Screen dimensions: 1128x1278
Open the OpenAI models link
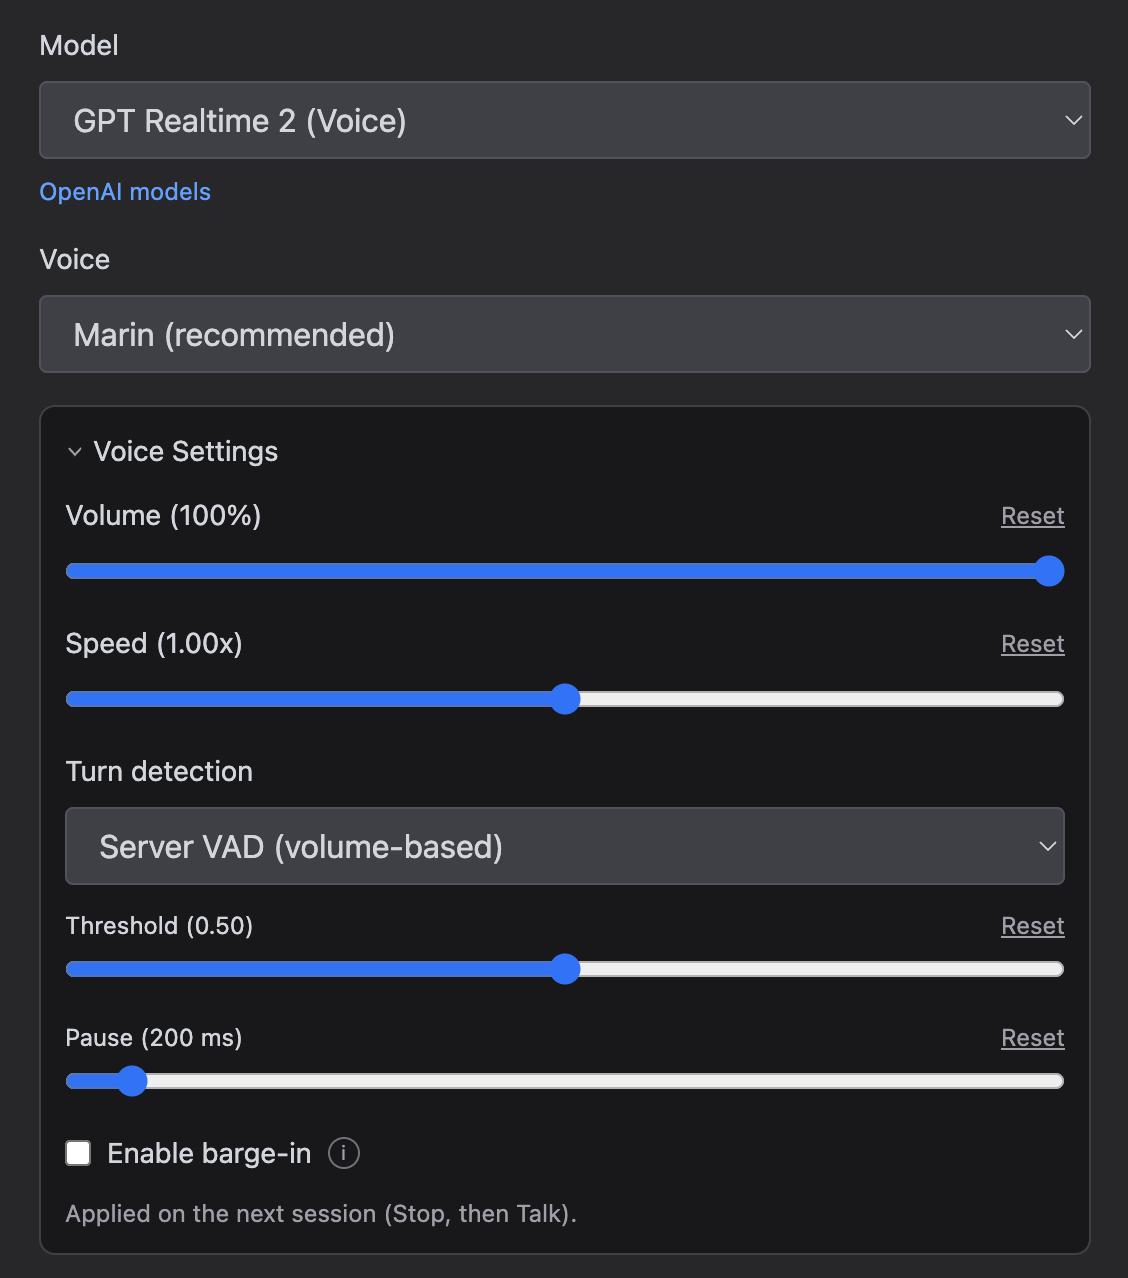(125, 192)
